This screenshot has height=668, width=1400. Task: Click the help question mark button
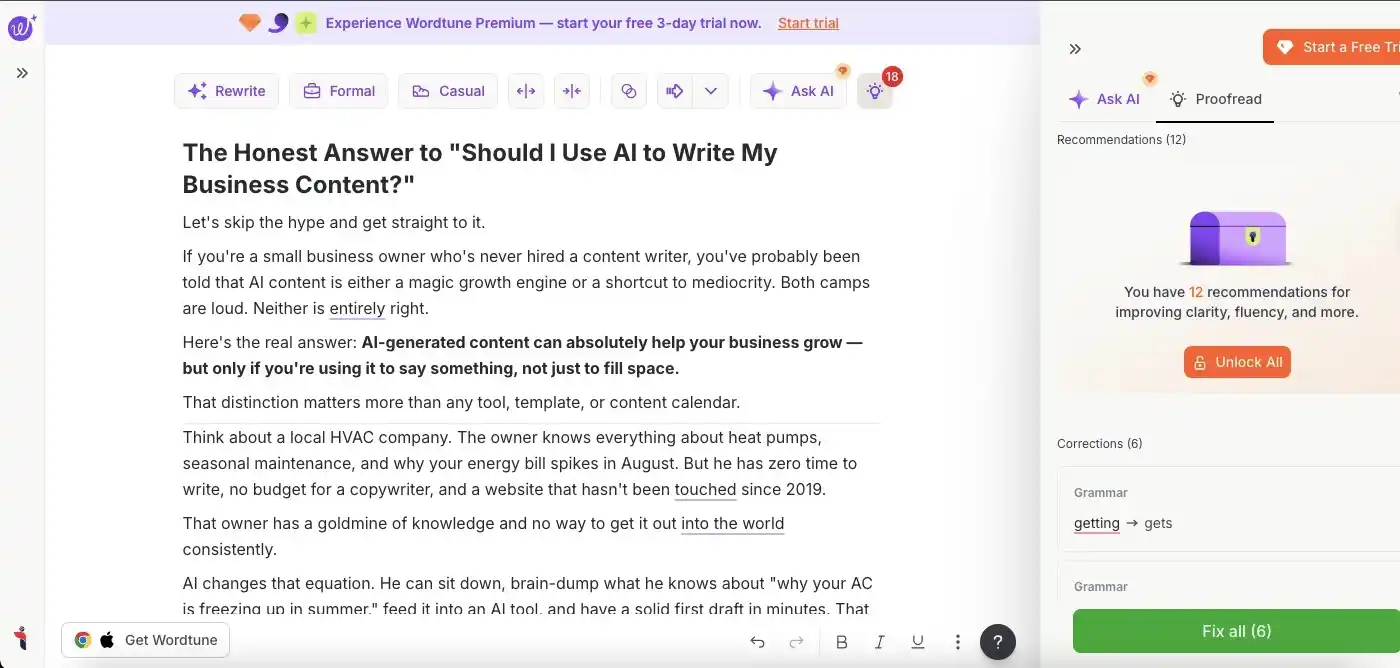(998, 642)
